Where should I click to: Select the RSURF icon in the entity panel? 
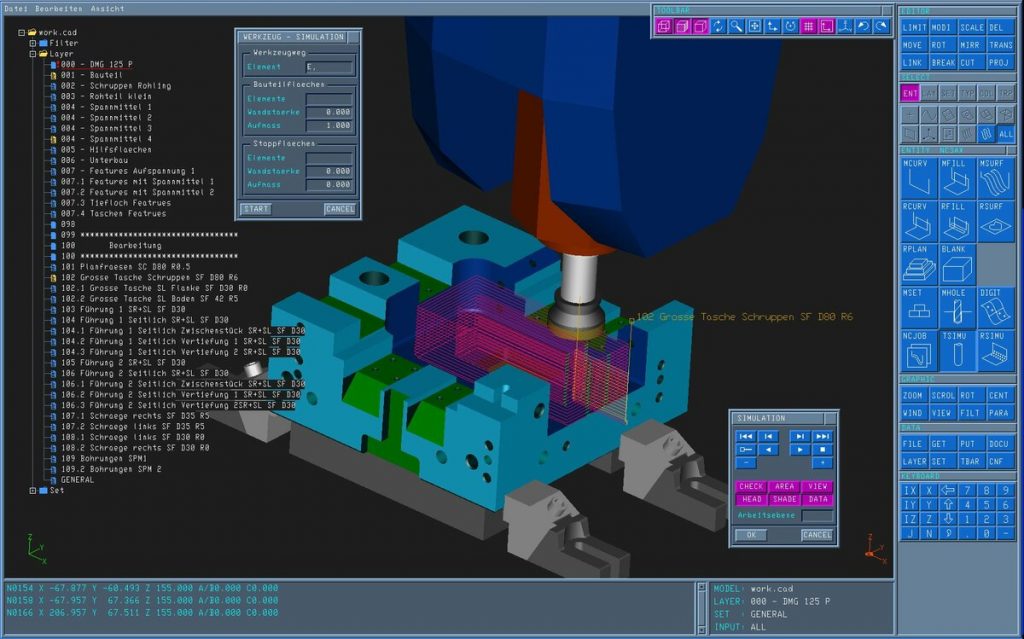tap(995, 222)
